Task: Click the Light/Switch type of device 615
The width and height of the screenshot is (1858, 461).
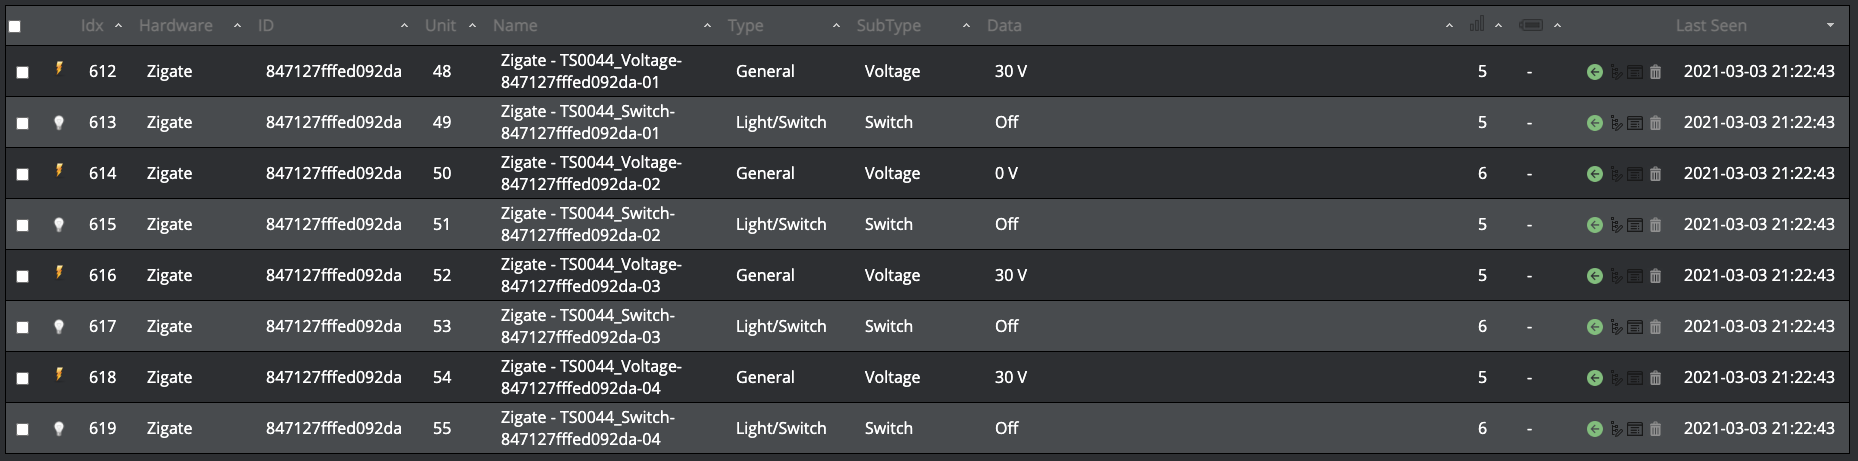Action: 781,225
